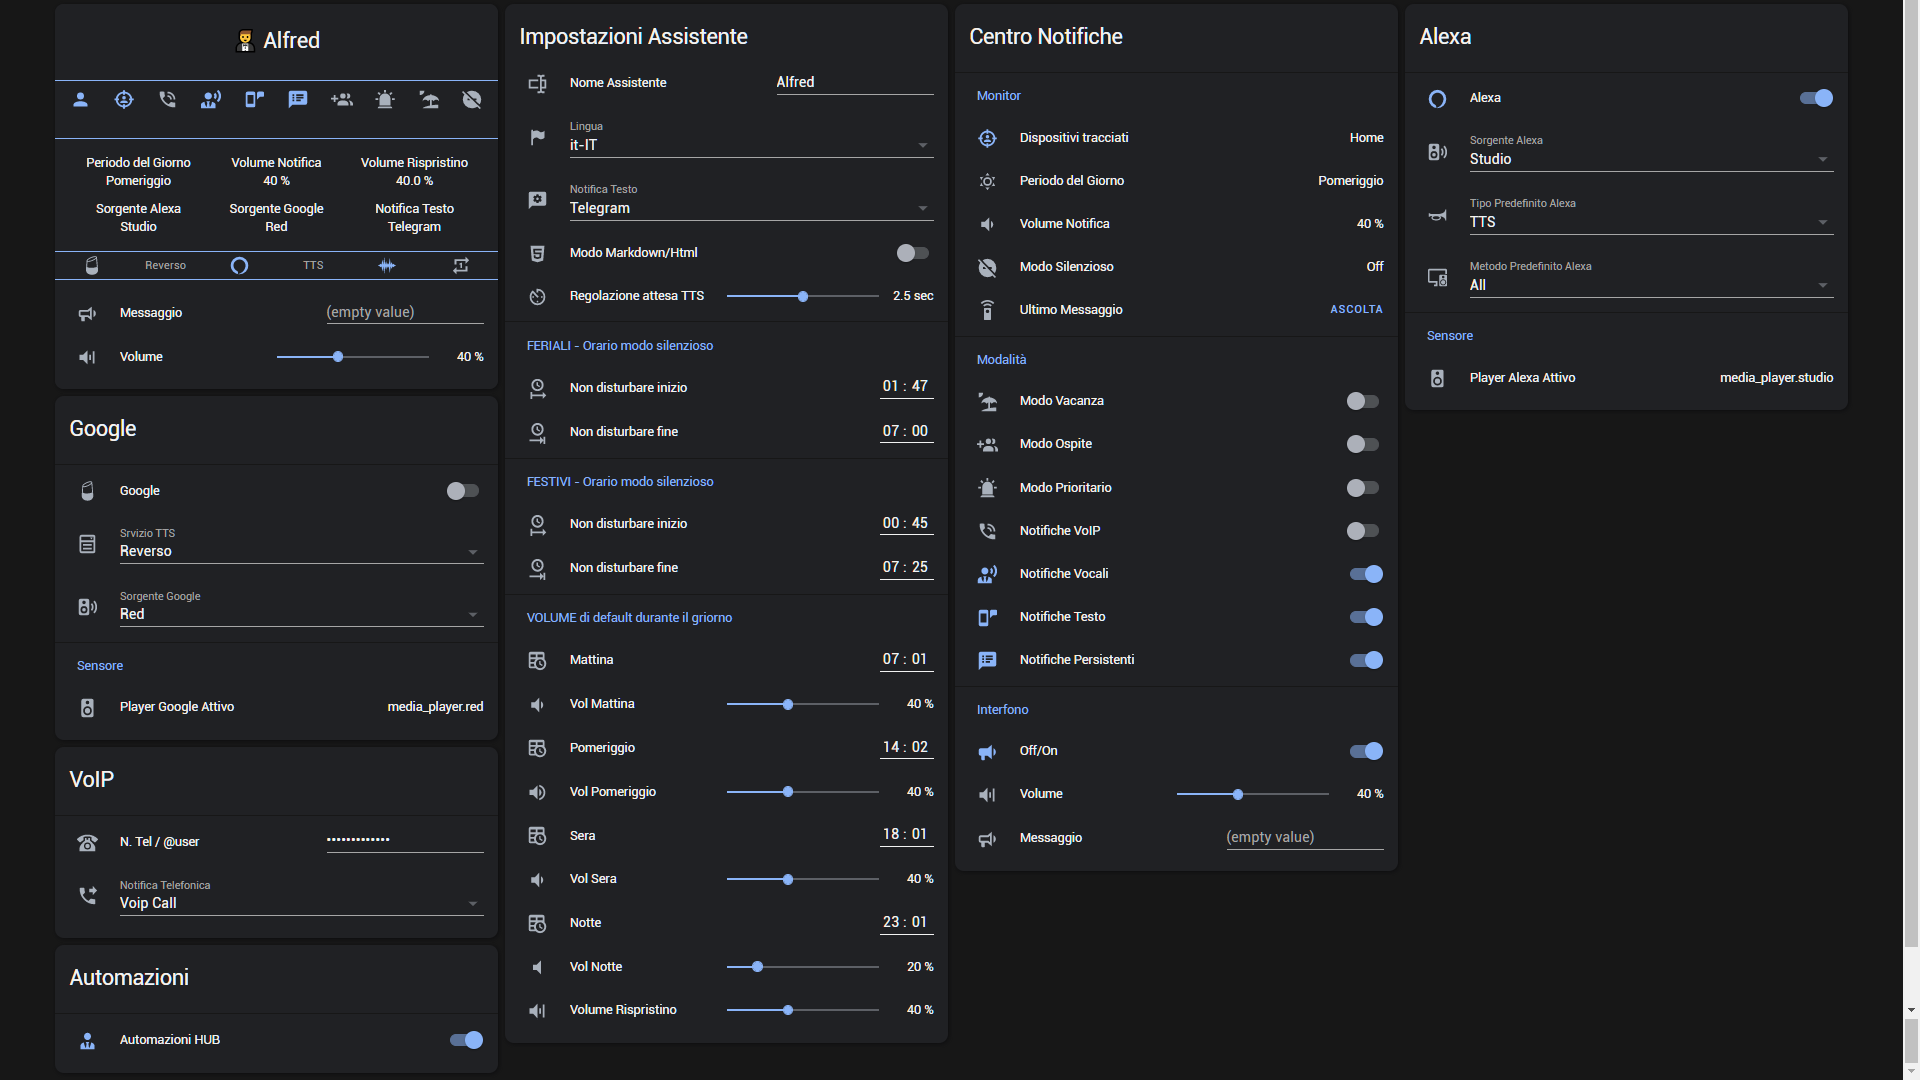Image resolution: width=1920 pixels, height=1080 pixels.
Task: Adjust the Regolazione attesa TTS slider
Action: point(803,296)
